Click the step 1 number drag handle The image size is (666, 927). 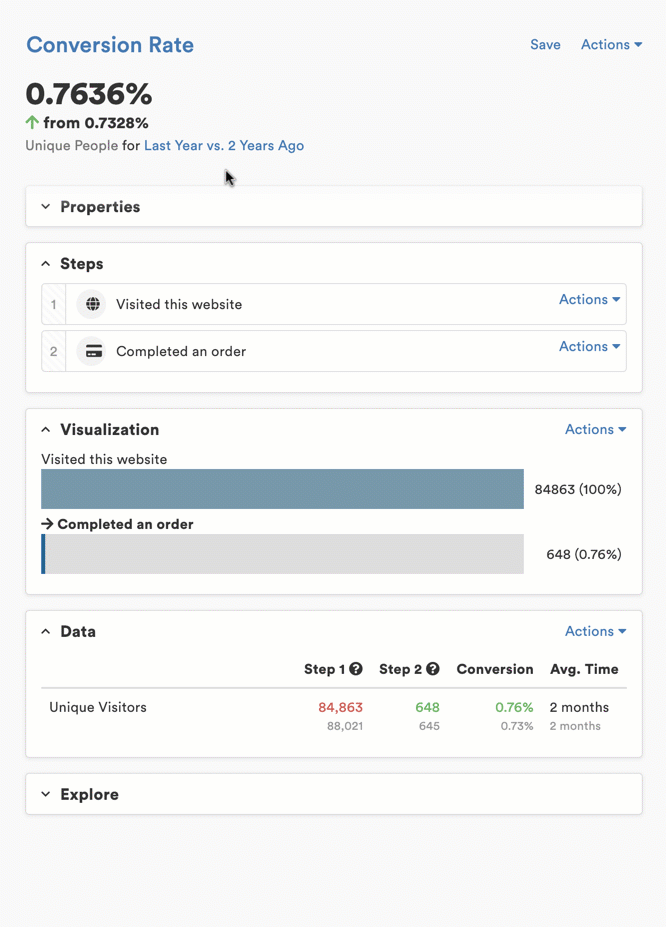pyautogui.click(x=54, y=304)
